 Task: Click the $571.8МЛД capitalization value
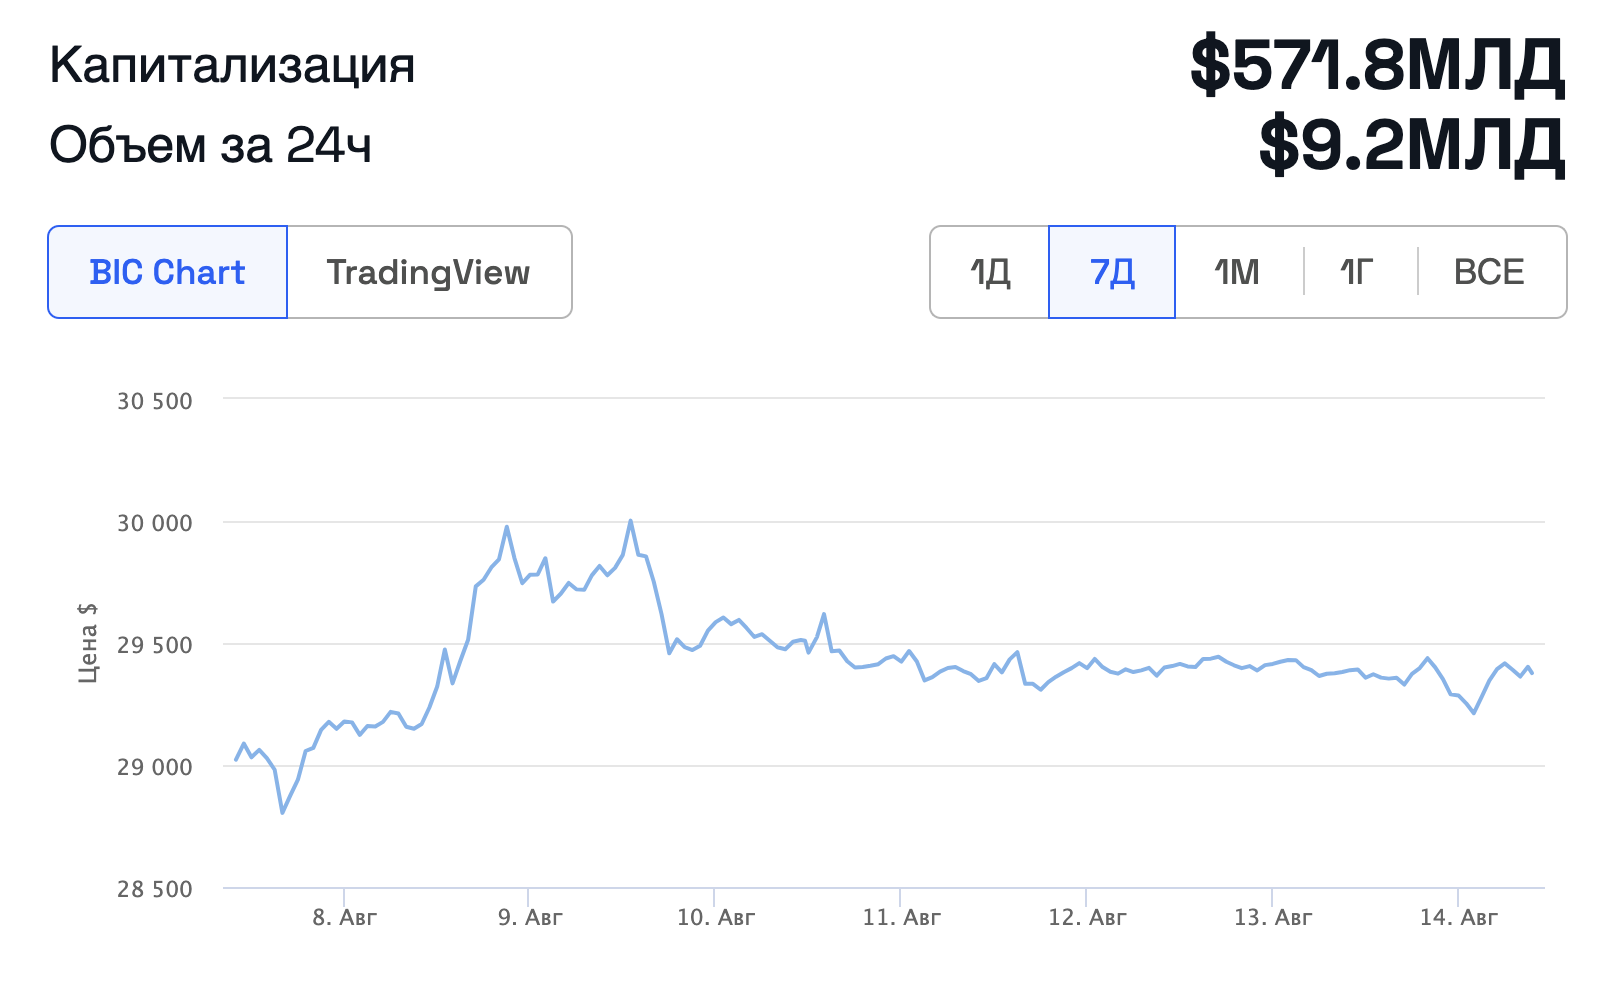point(1377,66)
